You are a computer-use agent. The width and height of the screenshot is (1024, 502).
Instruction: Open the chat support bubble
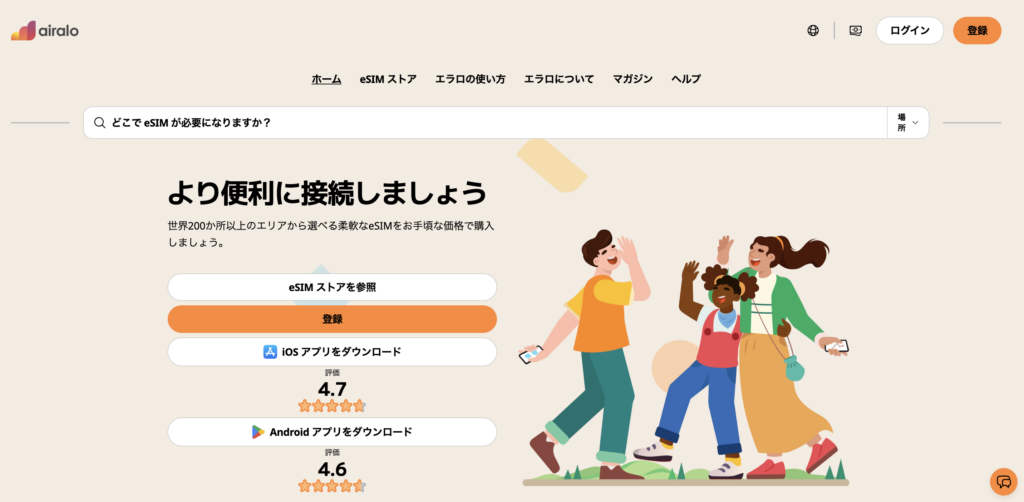1004,482
